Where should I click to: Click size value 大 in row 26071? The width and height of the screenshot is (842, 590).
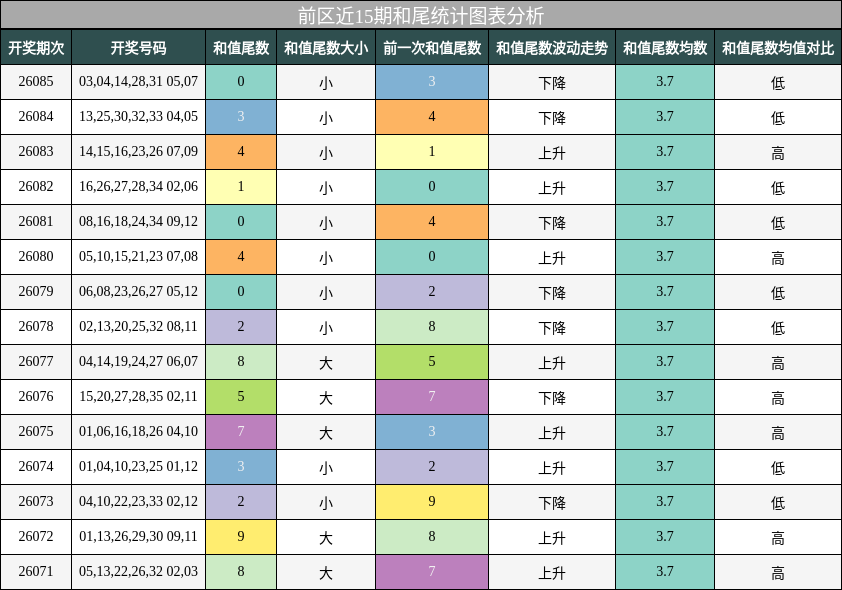[326, 573]
